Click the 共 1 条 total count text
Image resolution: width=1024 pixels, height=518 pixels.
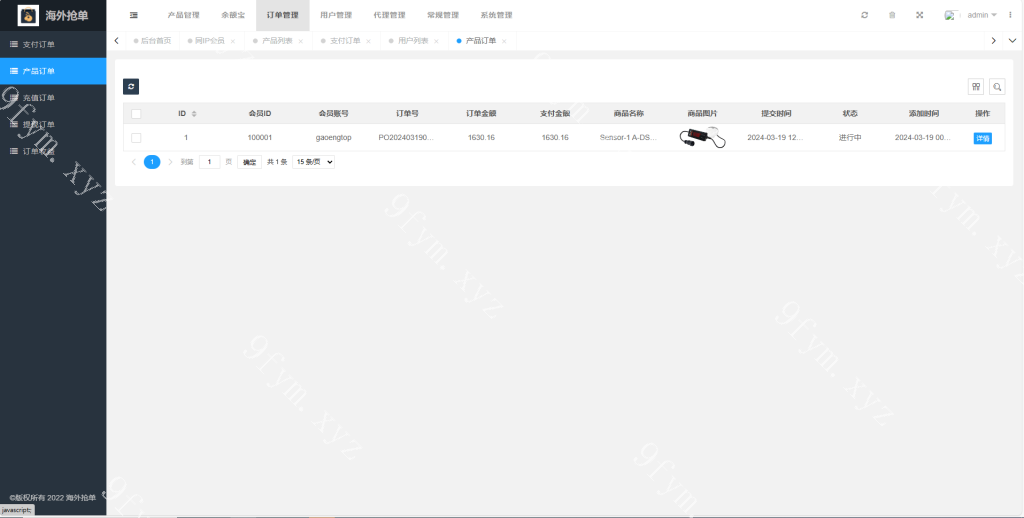click(x=277, y=162)
